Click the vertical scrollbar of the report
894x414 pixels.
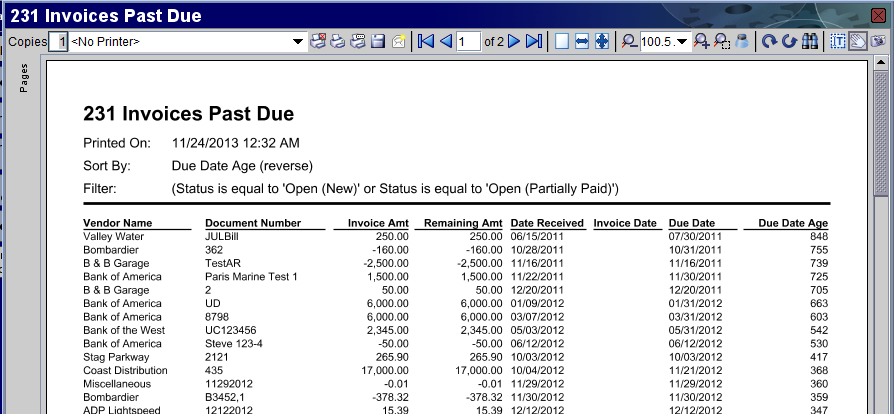point(880,250)
